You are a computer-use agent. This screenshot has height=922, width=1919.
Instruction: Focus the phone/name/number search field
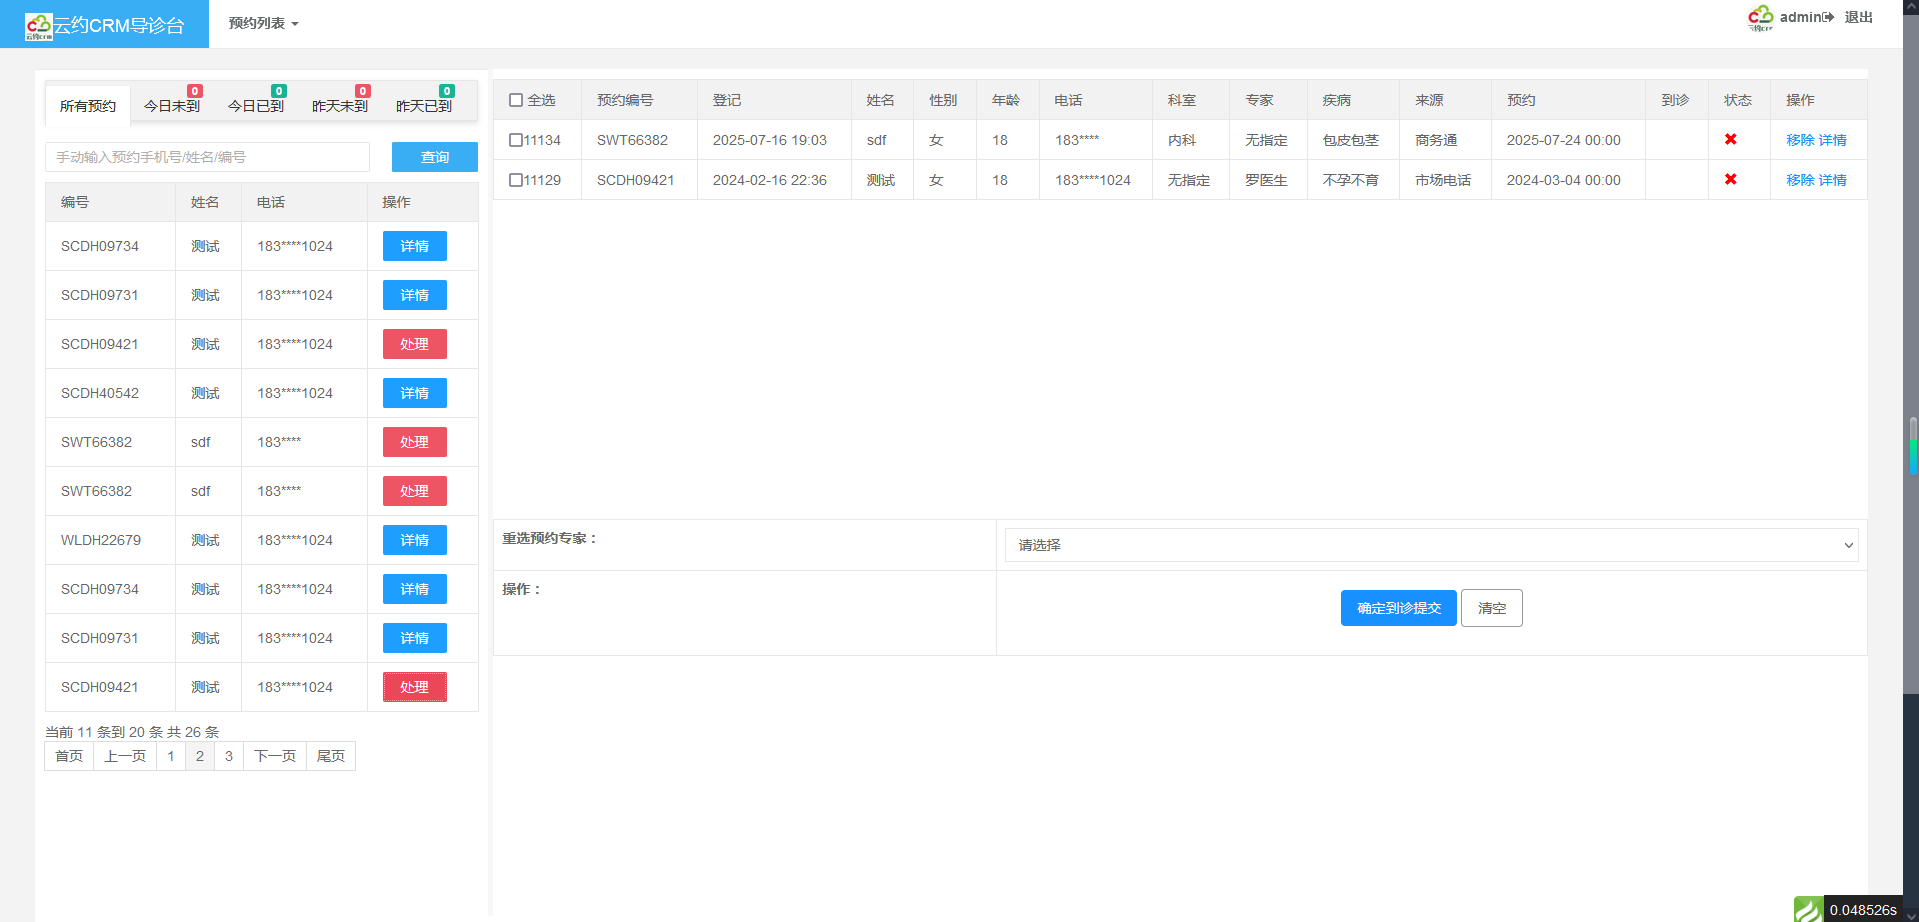(207, 157)
